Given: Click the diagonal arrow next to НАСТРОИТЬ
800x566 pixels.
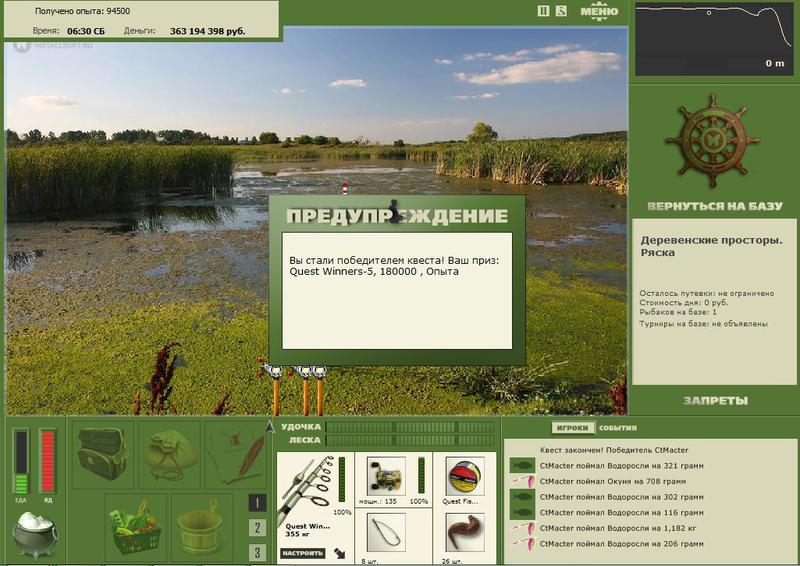Looking at the screenshot, I should coord(340,553).
